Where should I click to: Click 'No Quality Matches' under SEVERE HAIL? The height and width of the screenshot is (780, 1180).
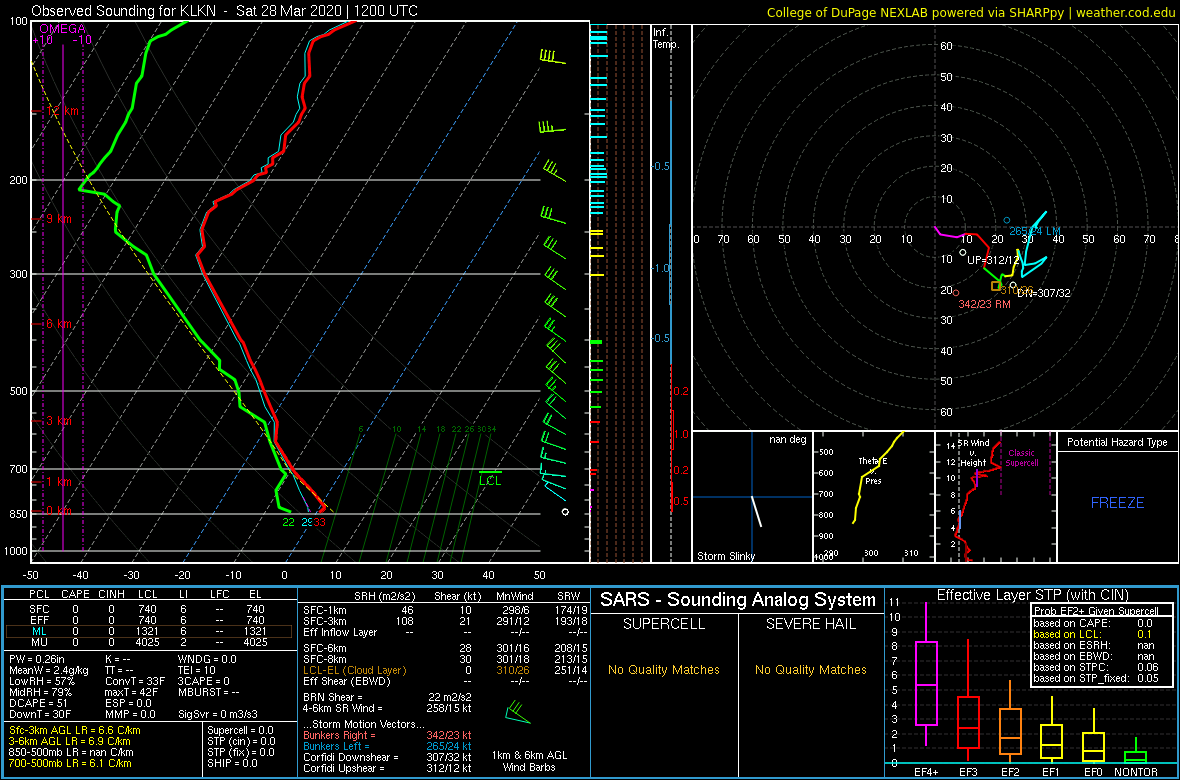(x=810, y=669)
